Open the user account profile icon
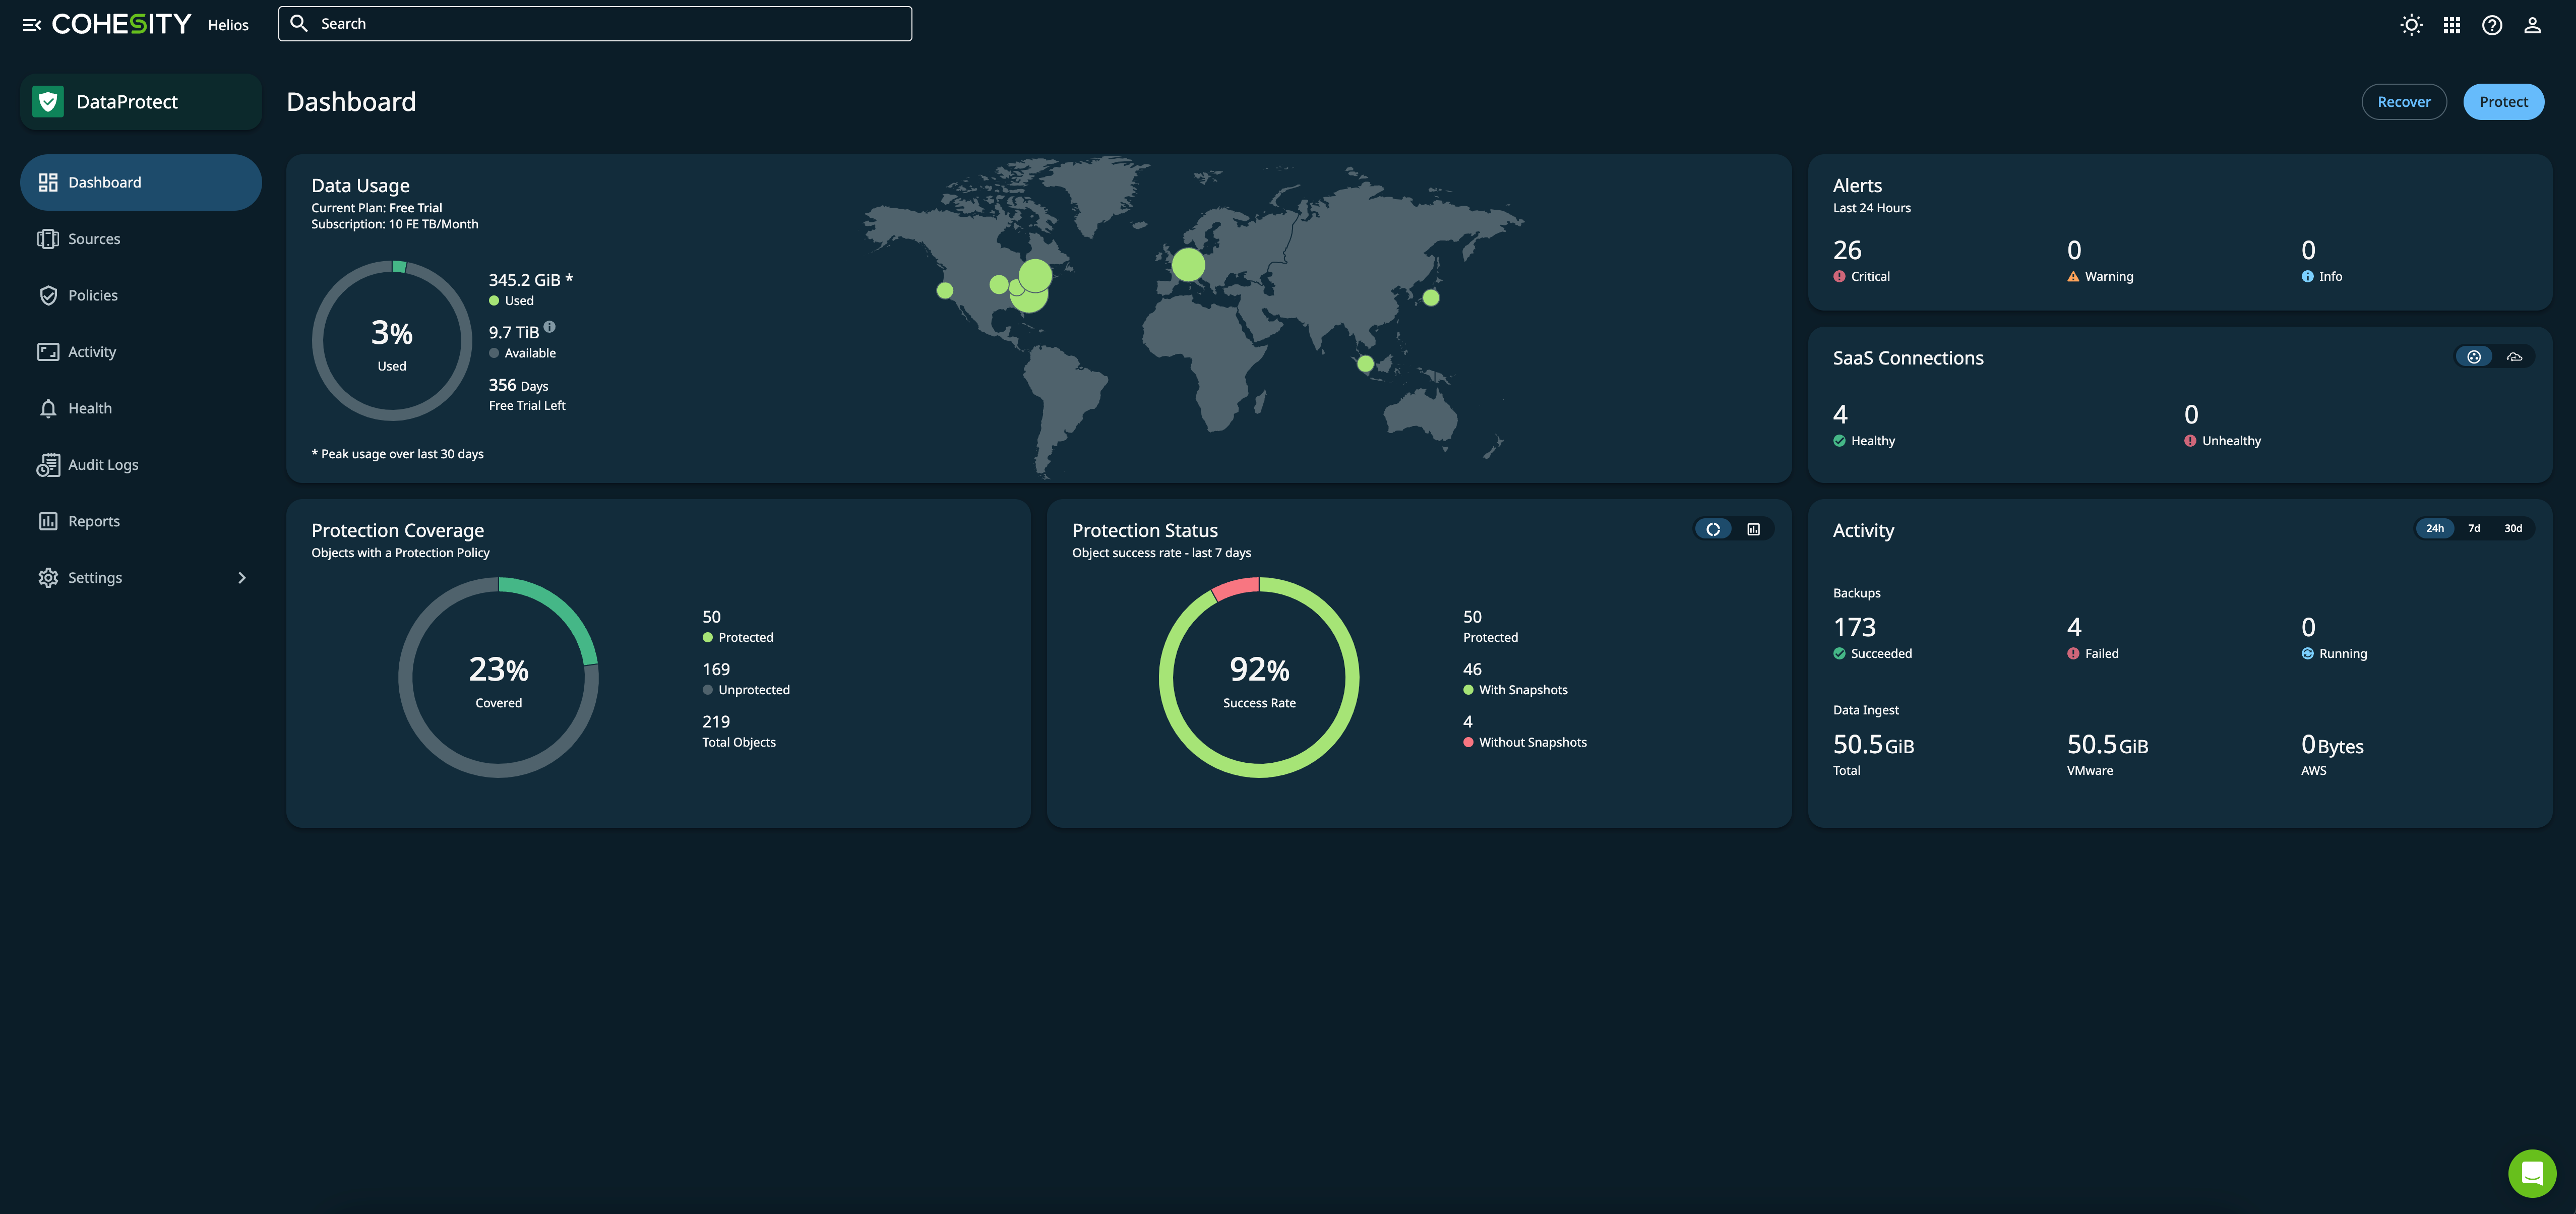This screenshot has height=1214, width=2576. (x=2533, y=24)
